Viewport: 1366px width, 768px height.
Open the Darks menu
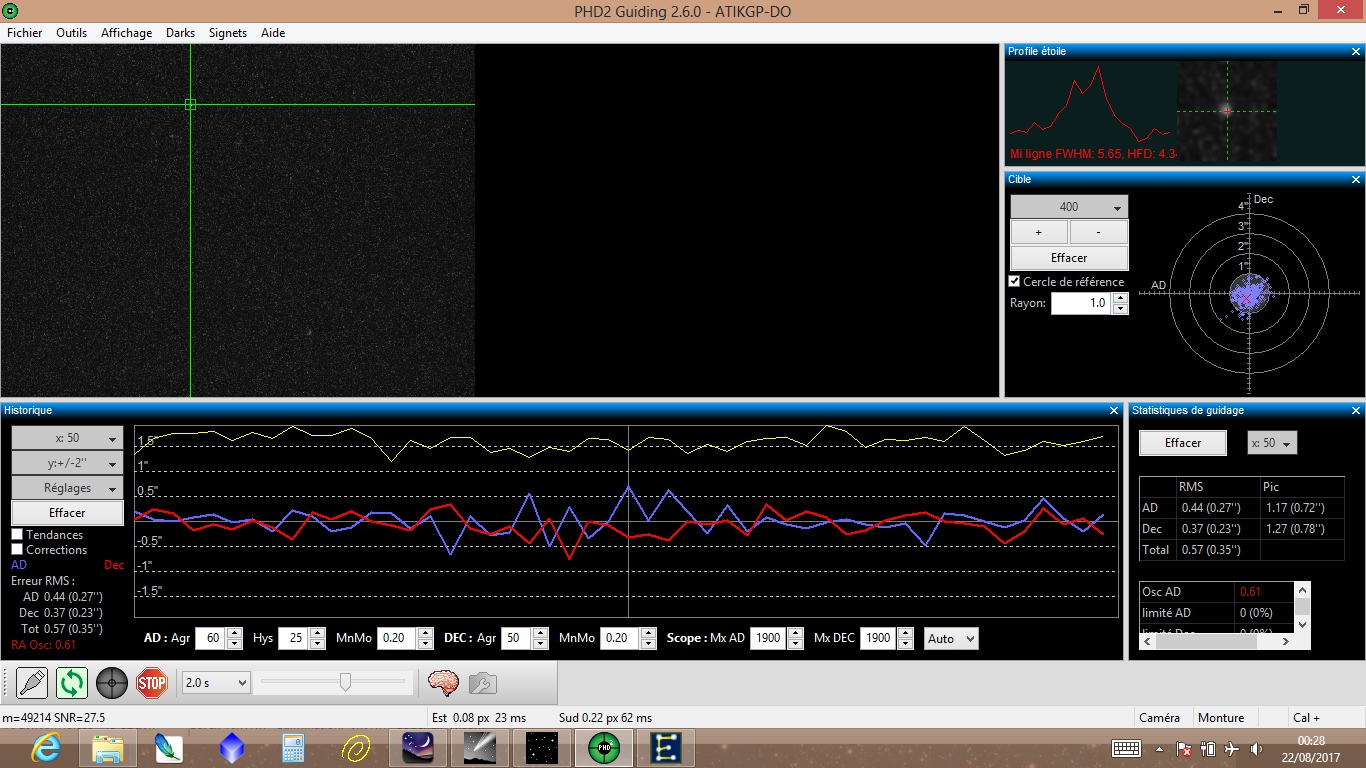[x=181, y=33]
